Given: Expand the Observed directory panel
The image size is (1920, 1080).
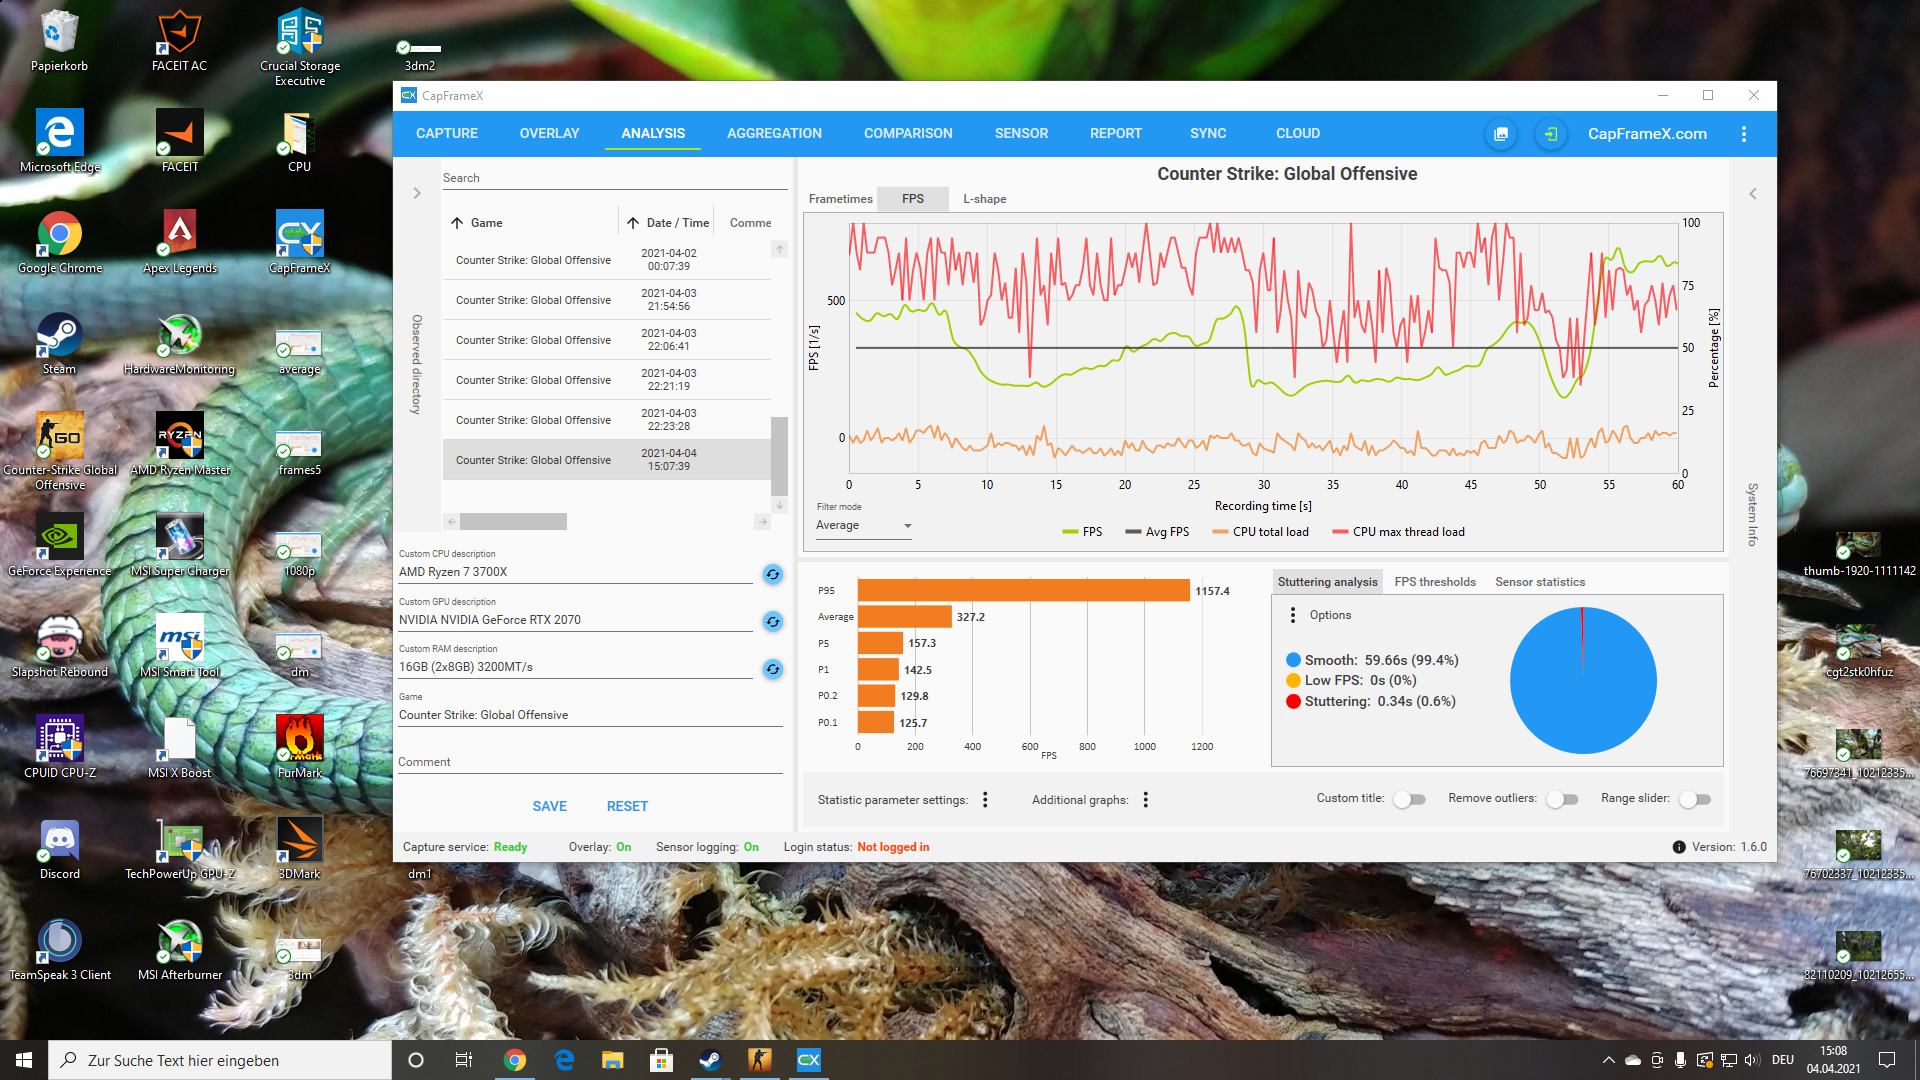Looking at the screenshot, I should click(x=417, y=193).
